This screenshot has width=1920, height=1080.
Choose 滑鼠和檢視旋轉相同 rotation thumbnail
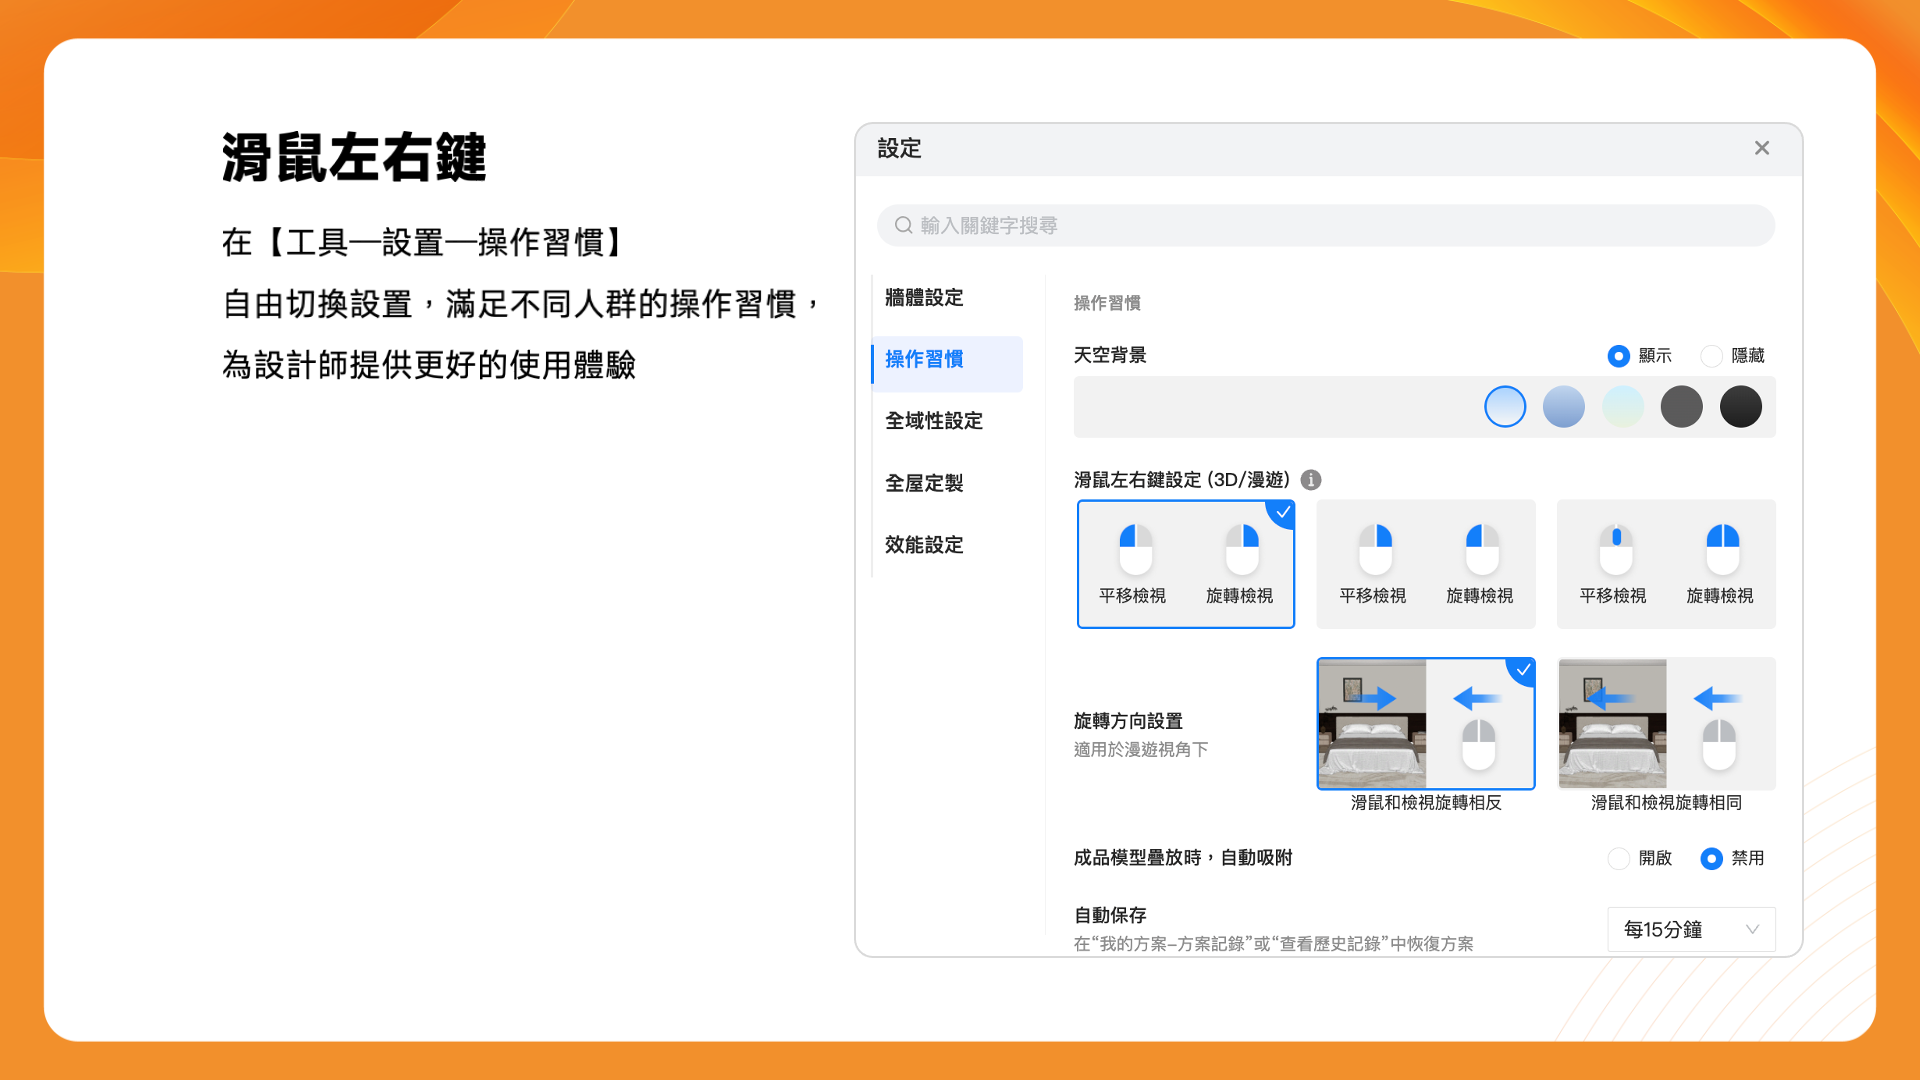pos(1666,723)
